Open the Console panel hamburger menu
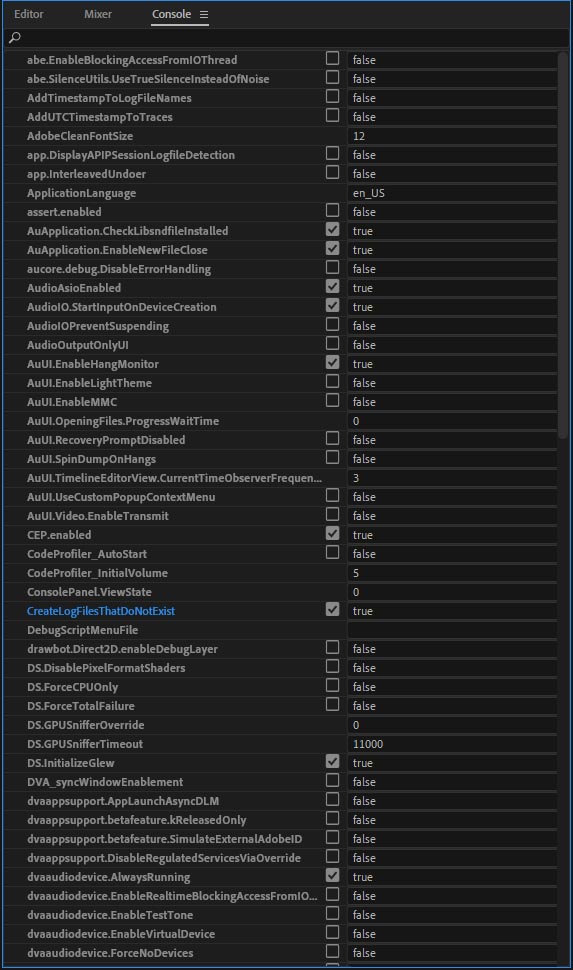Viewport: 573px width, 970px height. pos(204,14)
